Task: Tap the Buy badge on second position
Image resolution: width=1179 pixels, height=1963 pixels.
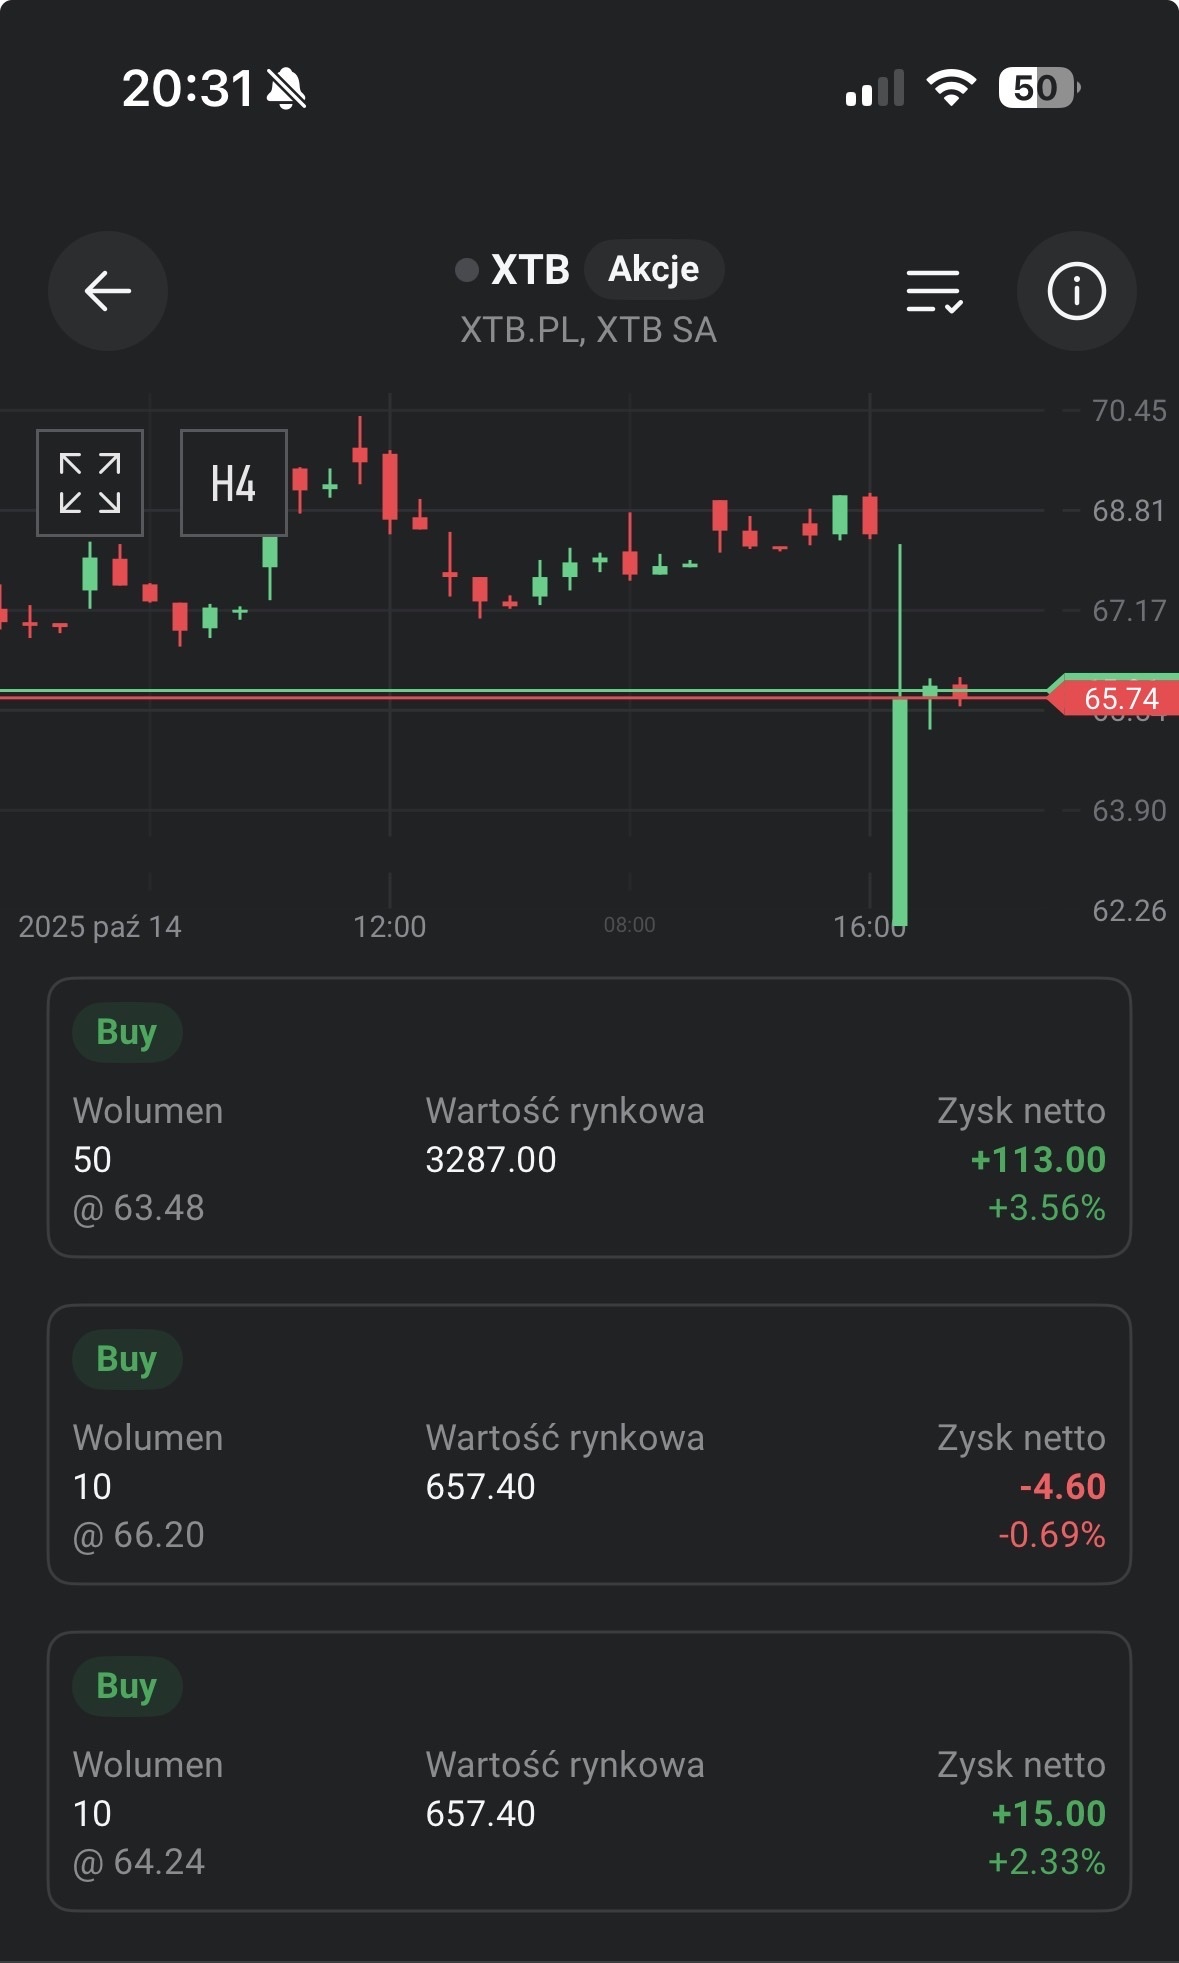Action: [x=127, y=1359]
